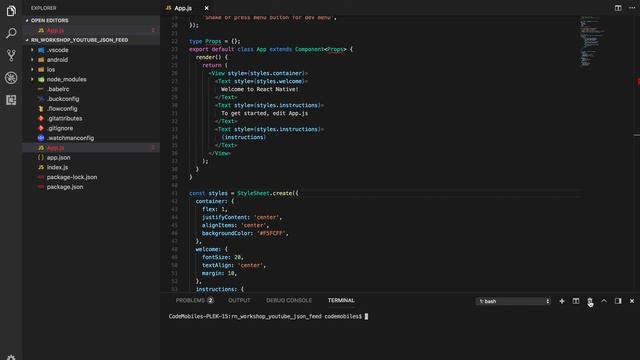
Task: Switch to the Output tab
Action: (x=239, y=300)
